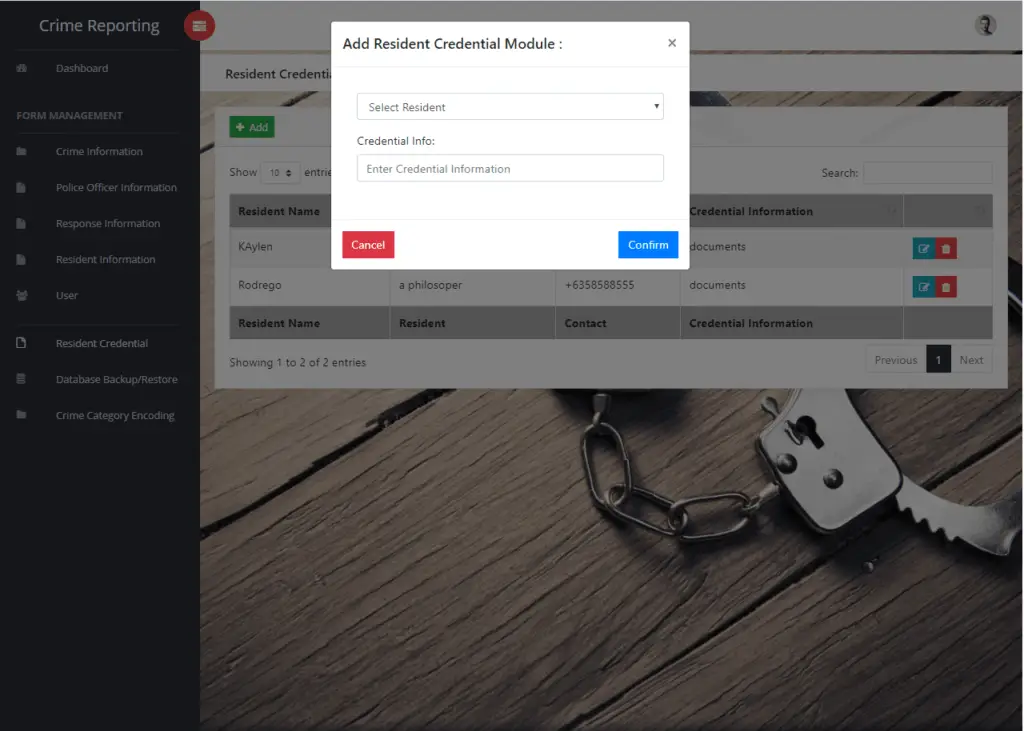This screenshot has height=731, width=1024.
Task: Open the red sidebar hamburger menu icon
Action: click(199, 25)
